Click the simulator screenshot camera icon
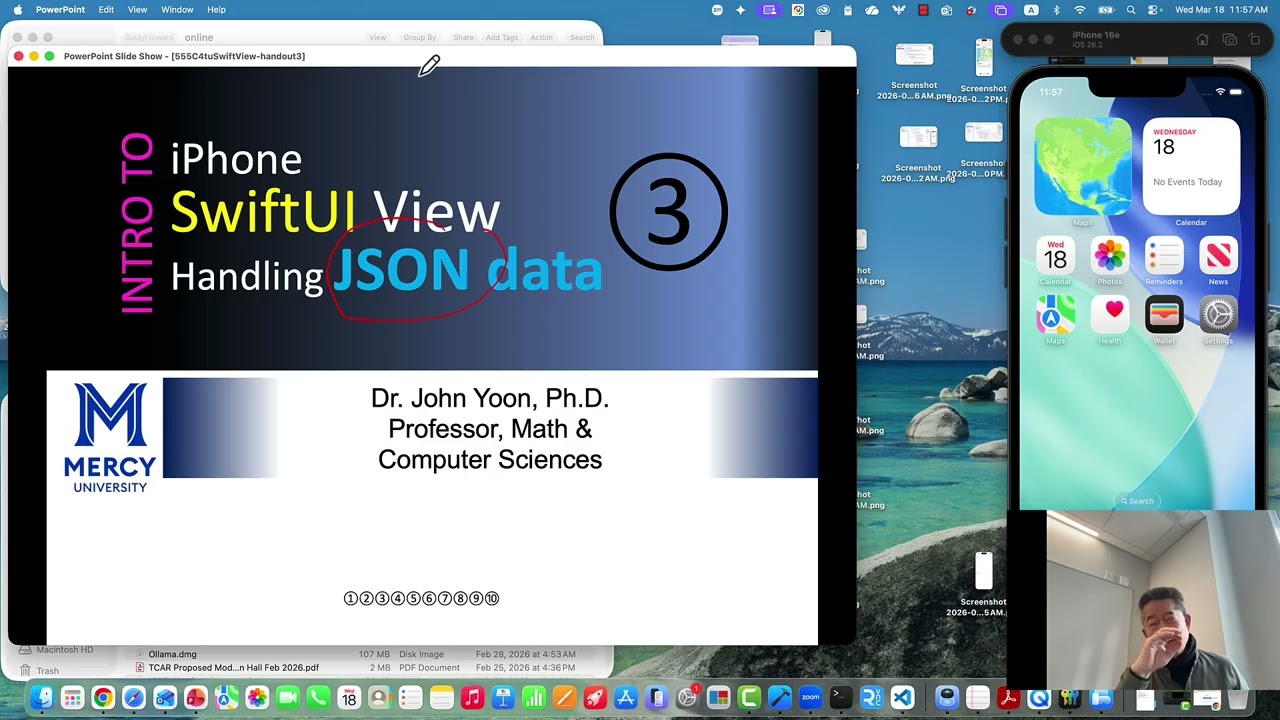The height and width of the screenshot is (720, 1280). tap(1229, 40)
